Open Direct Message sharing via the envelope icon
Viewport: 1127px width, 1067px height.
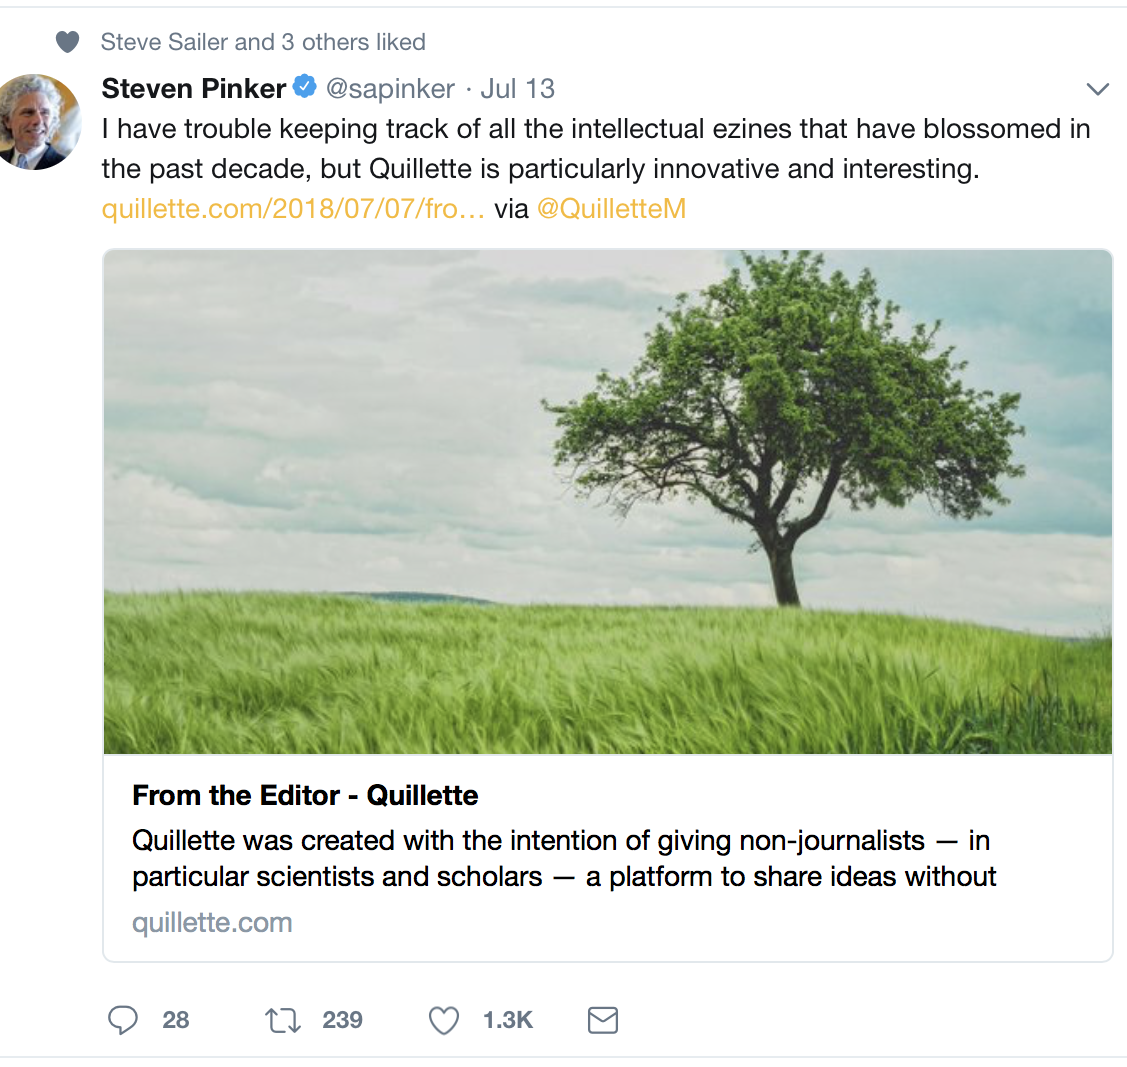602,1020
